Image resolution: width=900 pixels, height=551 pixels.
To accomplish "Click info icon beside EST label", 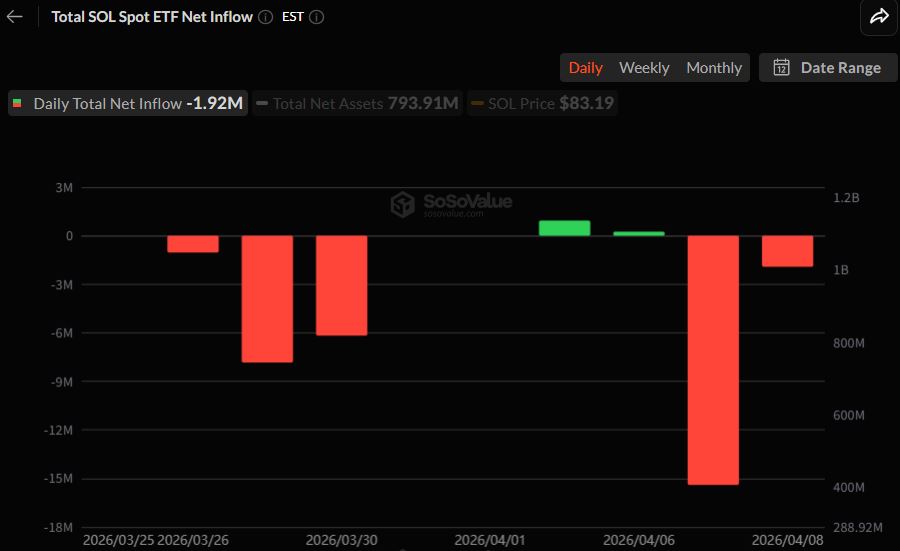I will tap(316, 17).
